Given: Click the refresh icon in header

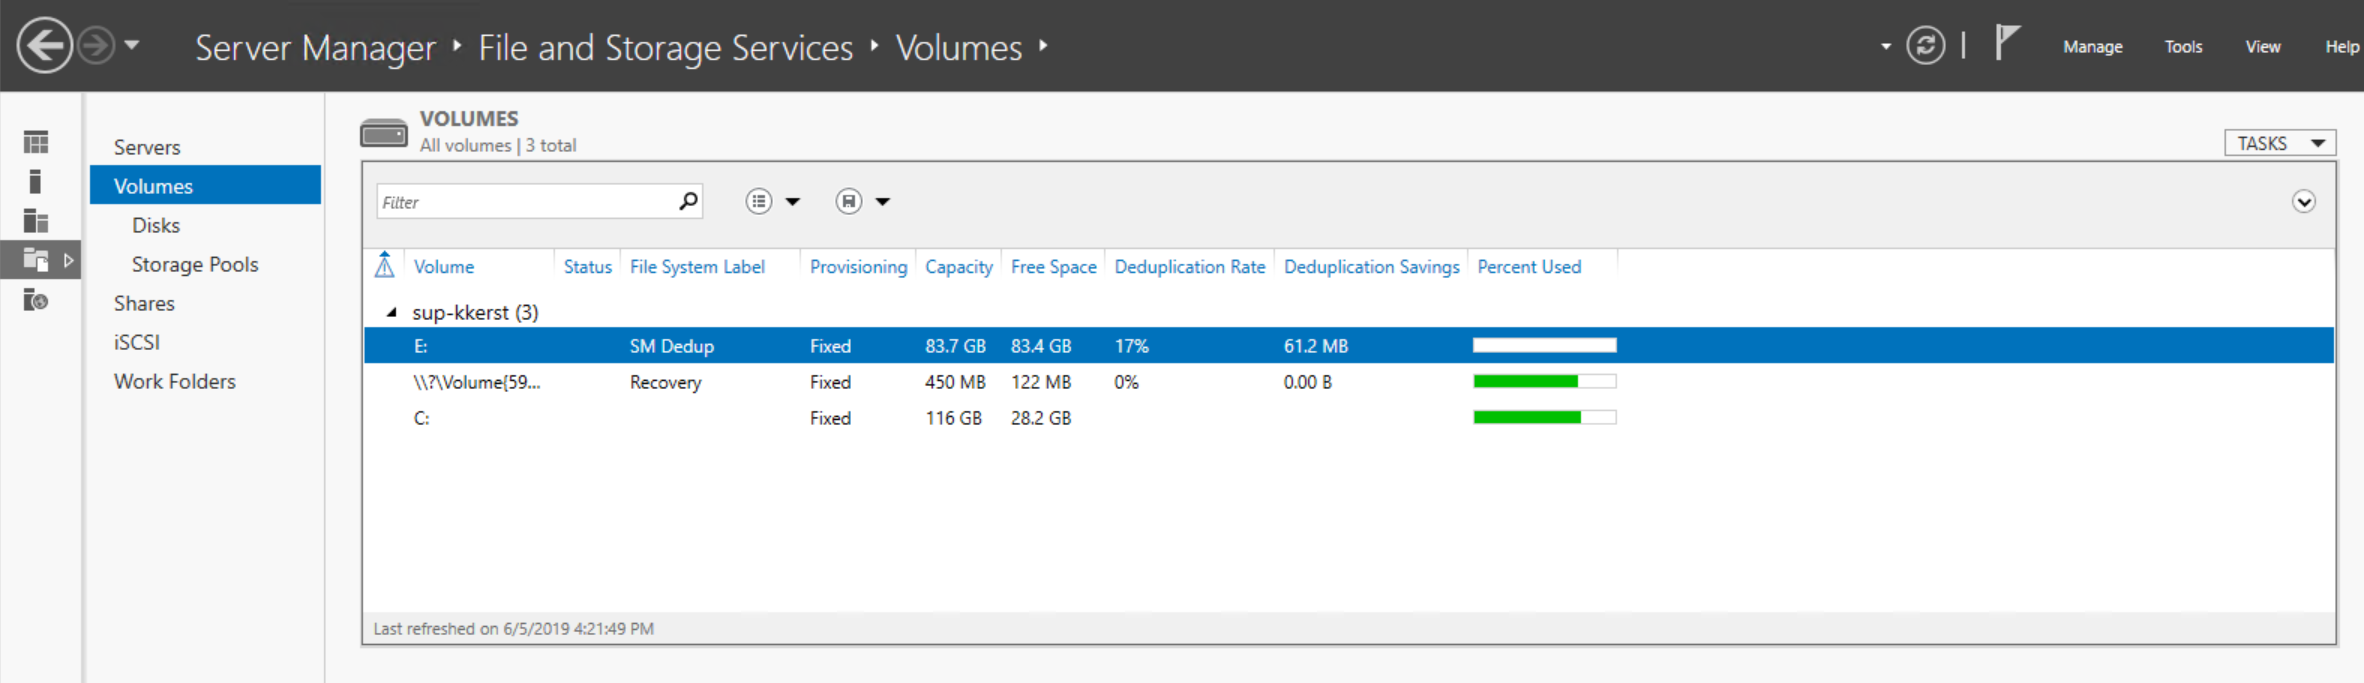Looking at the screenshot, I should click(1925, 46).
